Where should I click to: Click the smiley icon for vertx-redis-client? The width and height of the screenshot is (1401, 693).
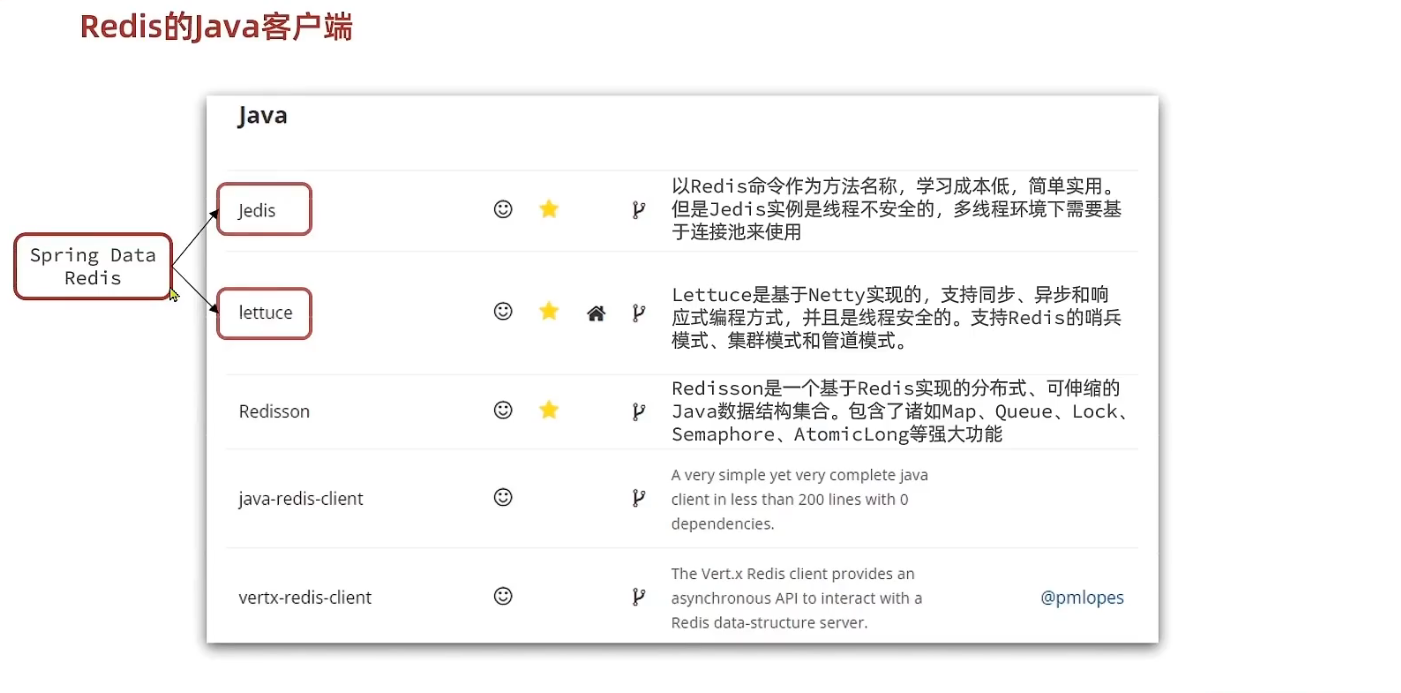coord(503,596)
